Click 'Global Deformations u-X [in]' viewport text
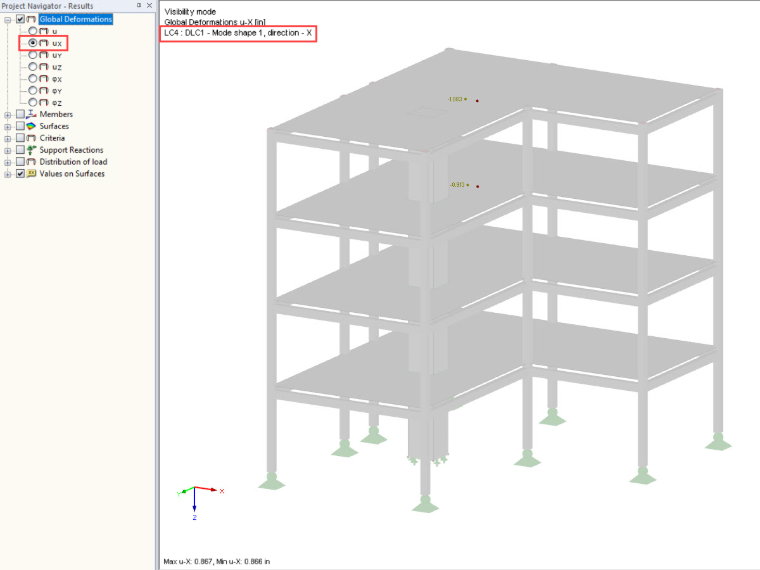The width and height of the screenshot is (760, 570). coord(215,22)
